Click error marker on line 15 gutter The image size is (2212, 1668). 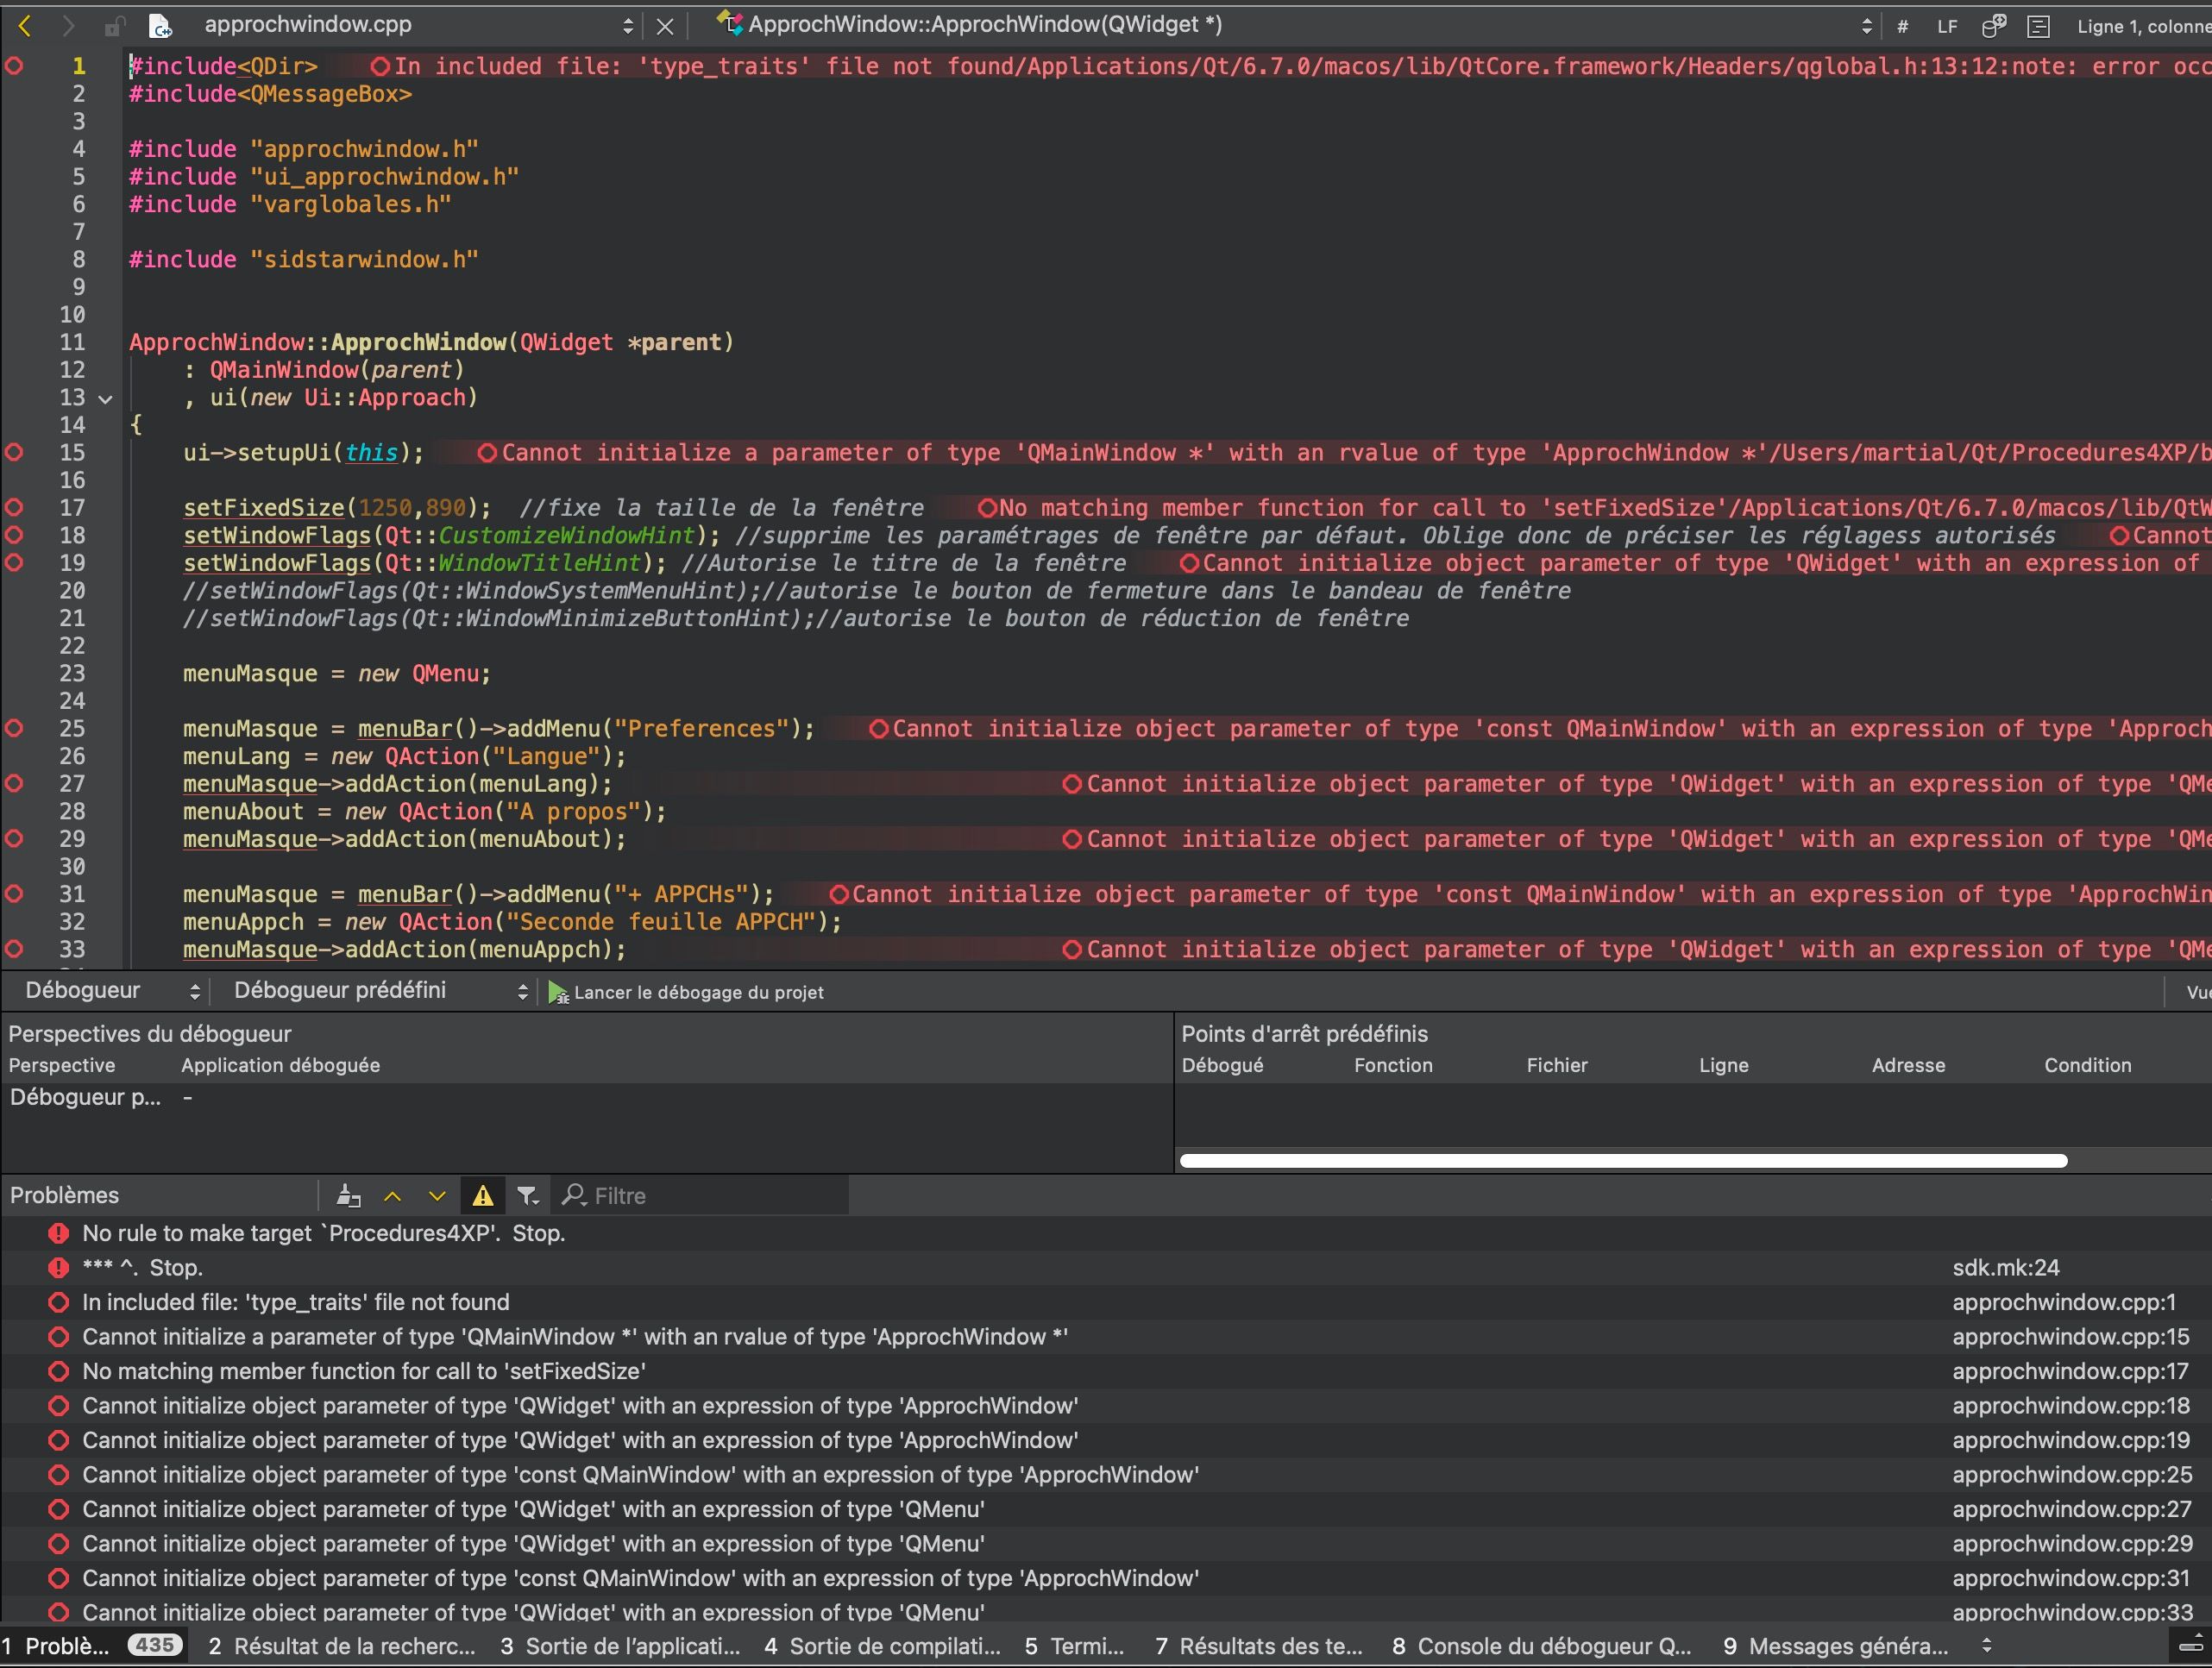coord(14,452)
